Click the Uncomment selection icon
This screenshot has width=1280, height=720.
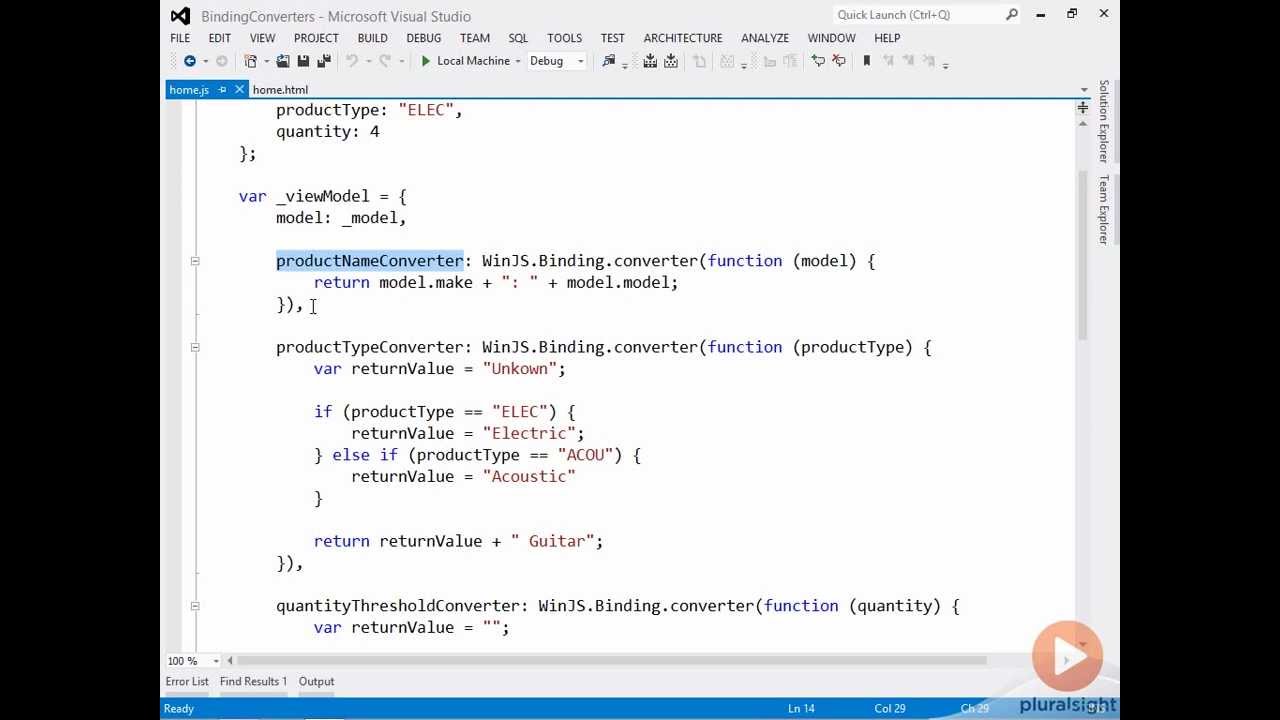tap(838, 61)
